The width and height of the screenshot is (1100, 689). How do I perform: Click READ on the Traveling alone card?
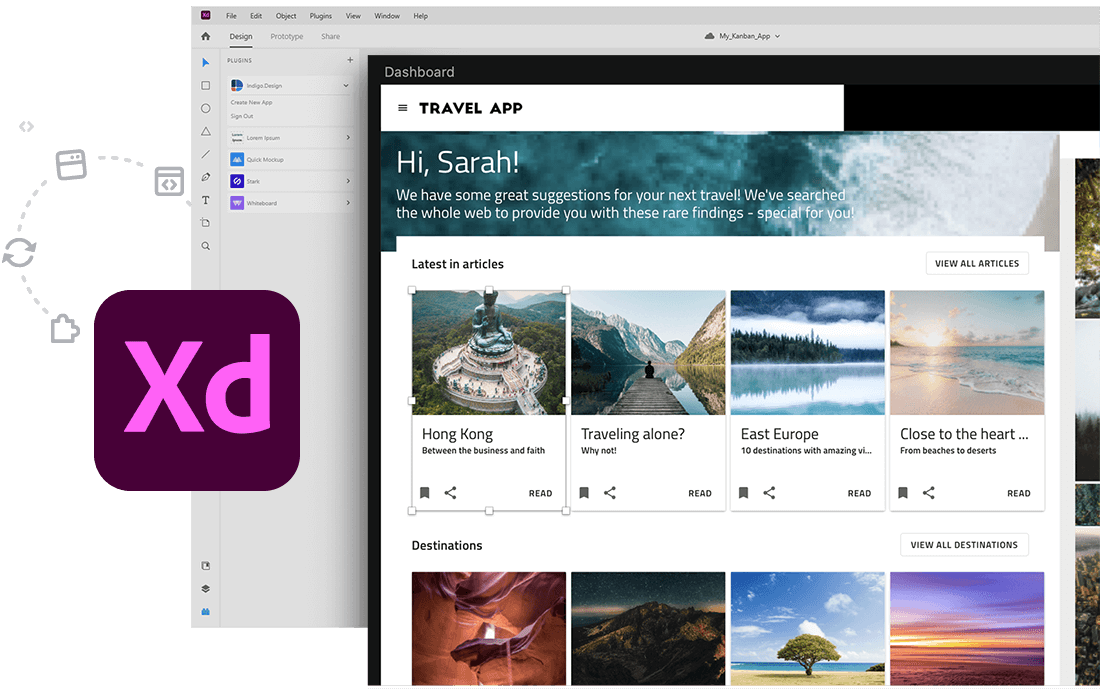coord(699,493)
